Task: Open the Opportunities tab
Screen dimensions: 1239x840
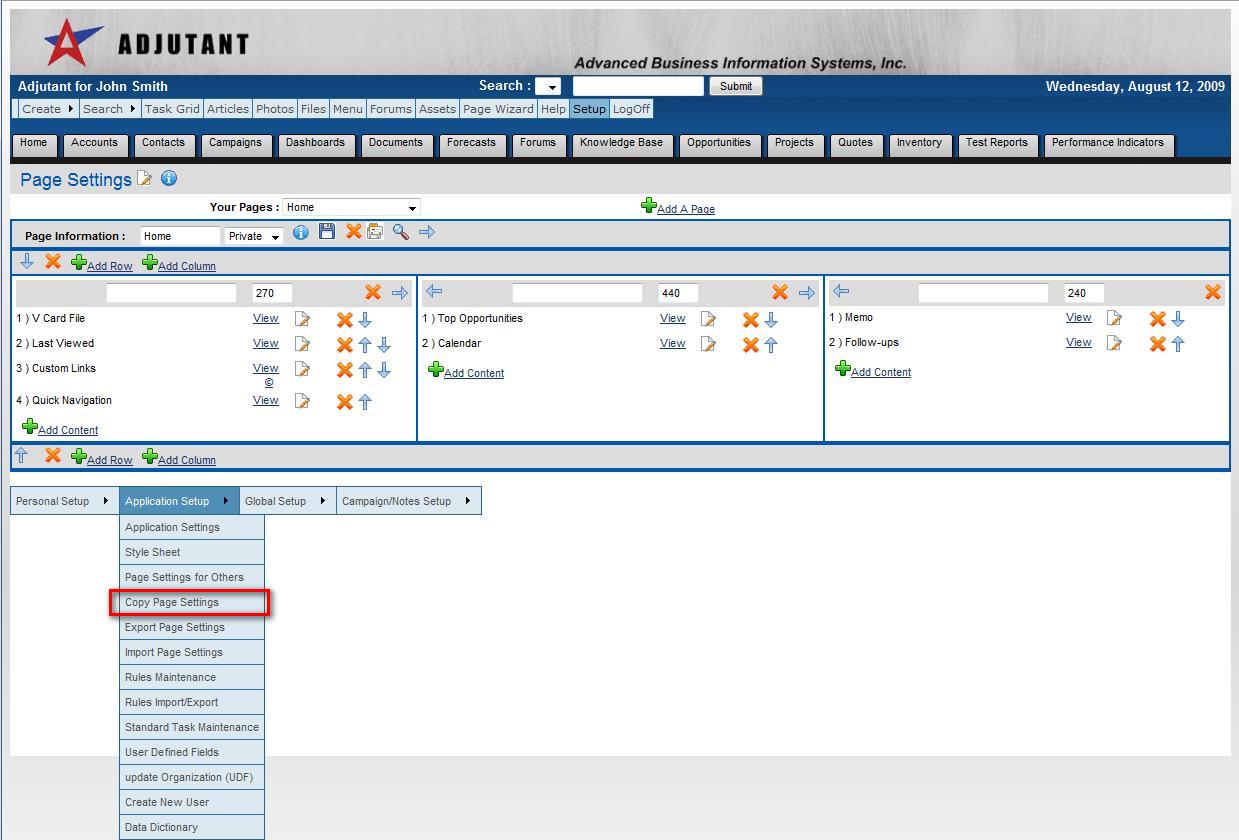Action: (718, 143)
